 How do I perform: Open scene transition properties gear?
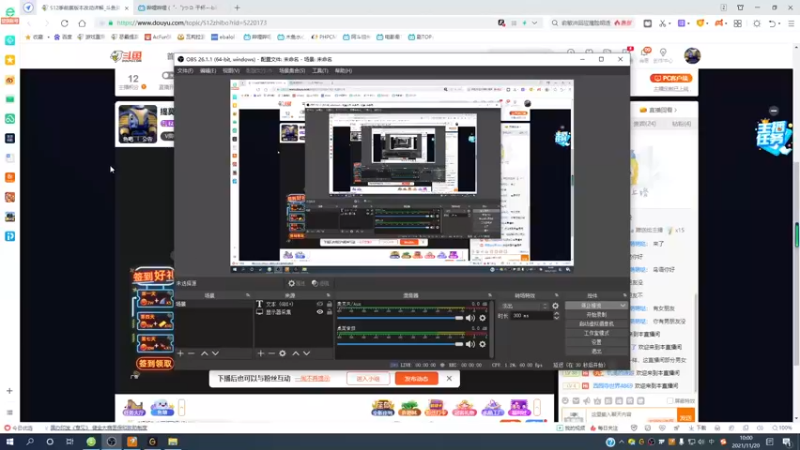[x=555, y=306]
